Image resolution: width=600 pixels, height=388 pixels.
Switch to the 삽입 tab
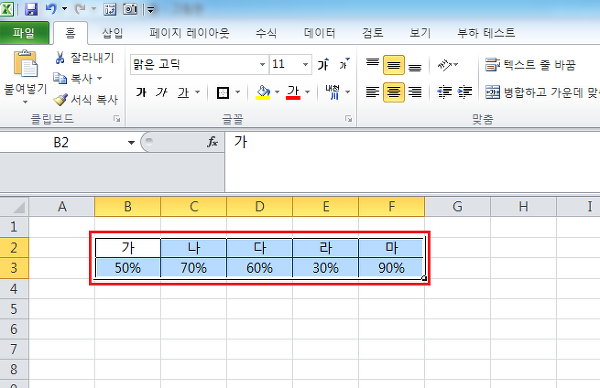click(112, 33)
